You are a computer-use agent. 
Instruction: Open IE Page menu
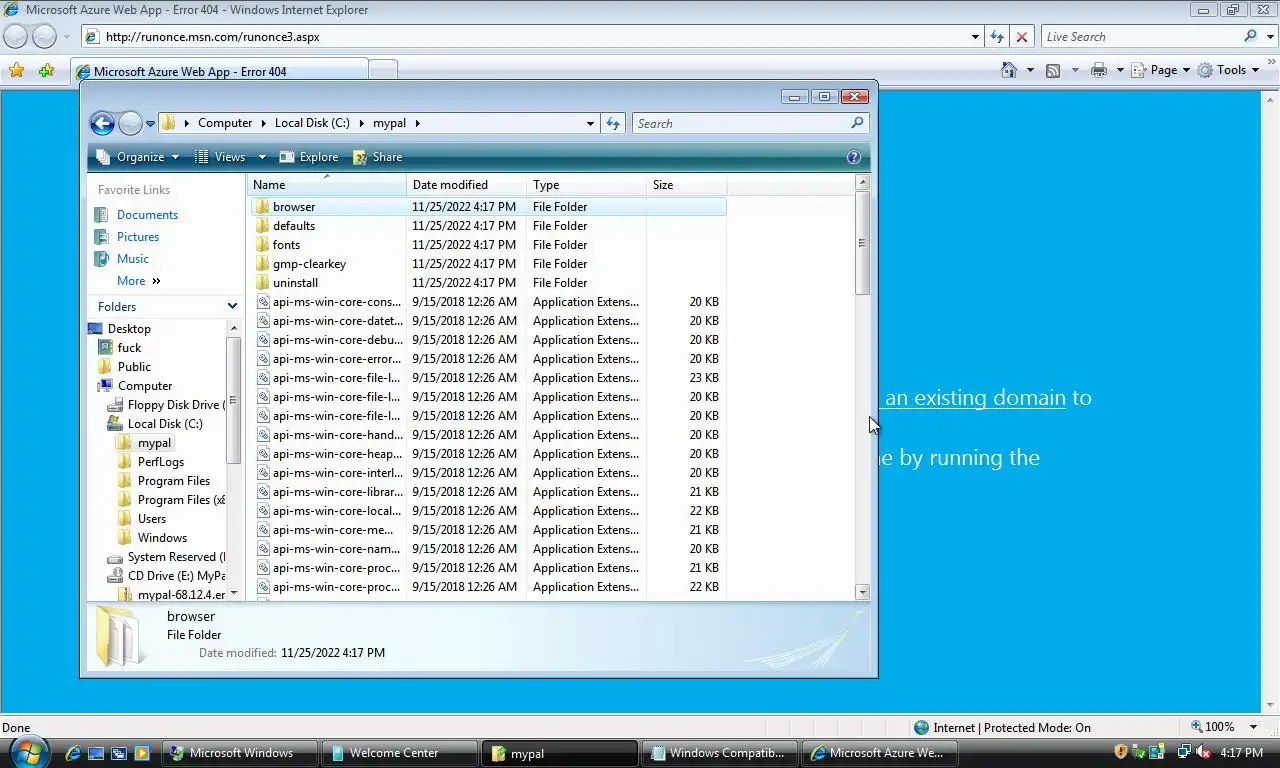click(x=1161, y=70)
